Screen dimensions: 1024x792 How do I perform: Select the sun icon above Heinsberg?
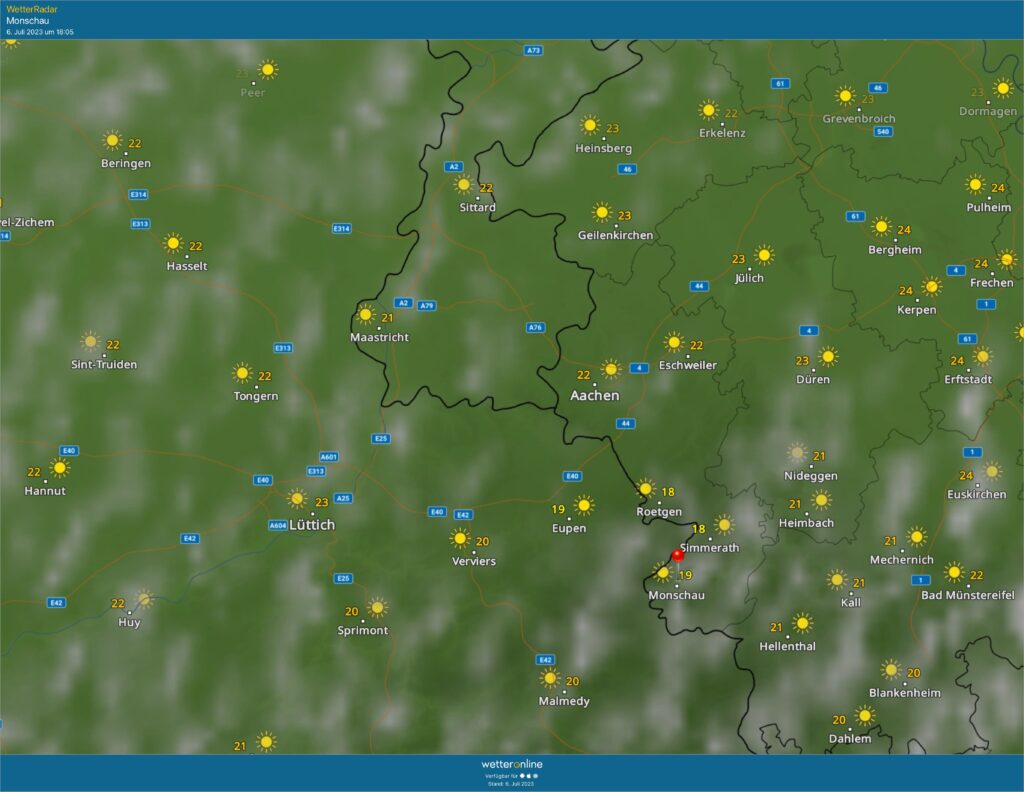point(590,125)
